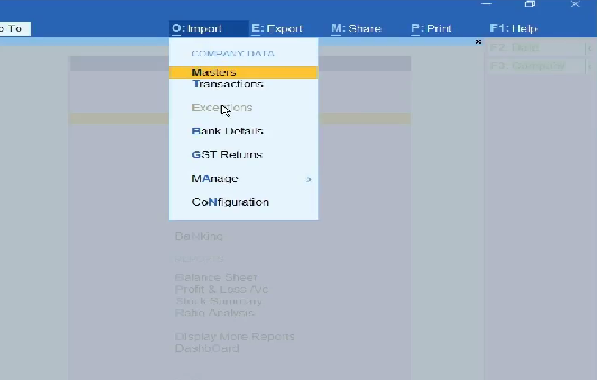The image size is (598, 380).
Task: Open Bank Details import option
Action: point(228,131)
